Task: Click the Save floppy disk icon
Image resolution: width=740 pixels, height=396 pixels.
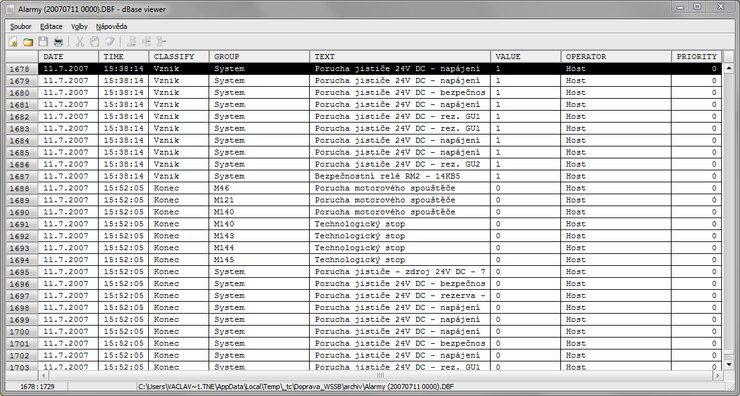Action: (43, 42)
